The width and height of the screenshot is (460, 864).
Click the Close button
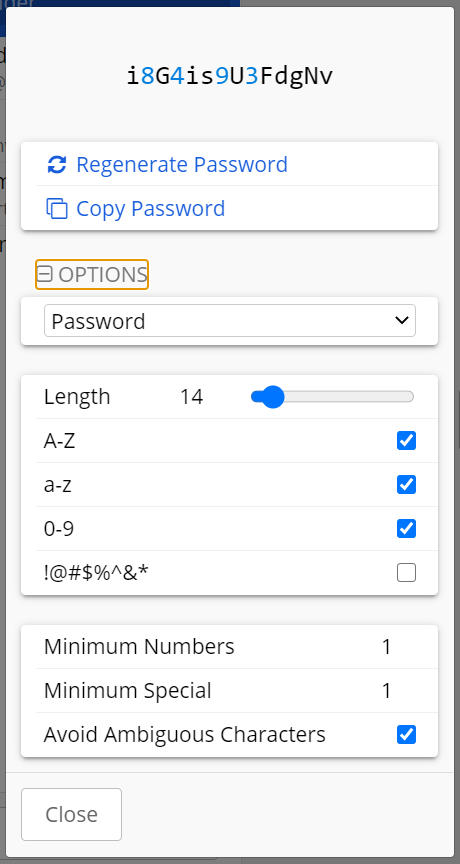point(72,814)
